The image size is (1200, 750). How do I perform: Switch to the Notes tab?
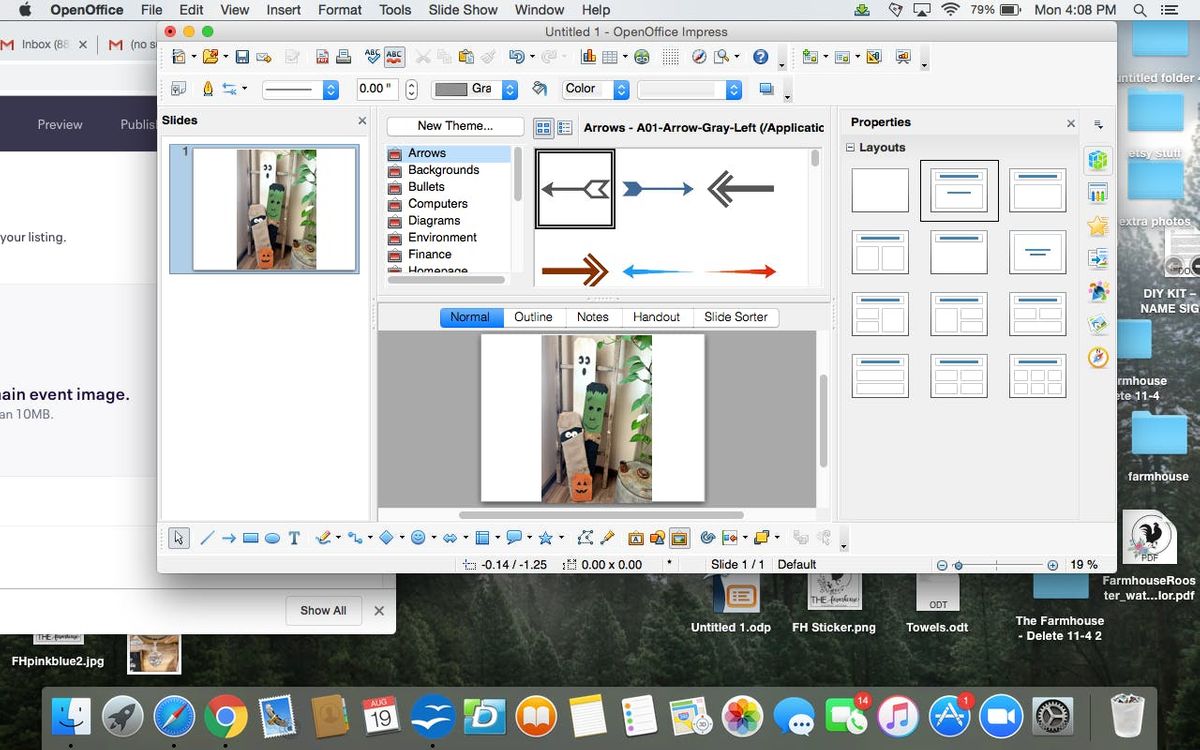[593, 317]
